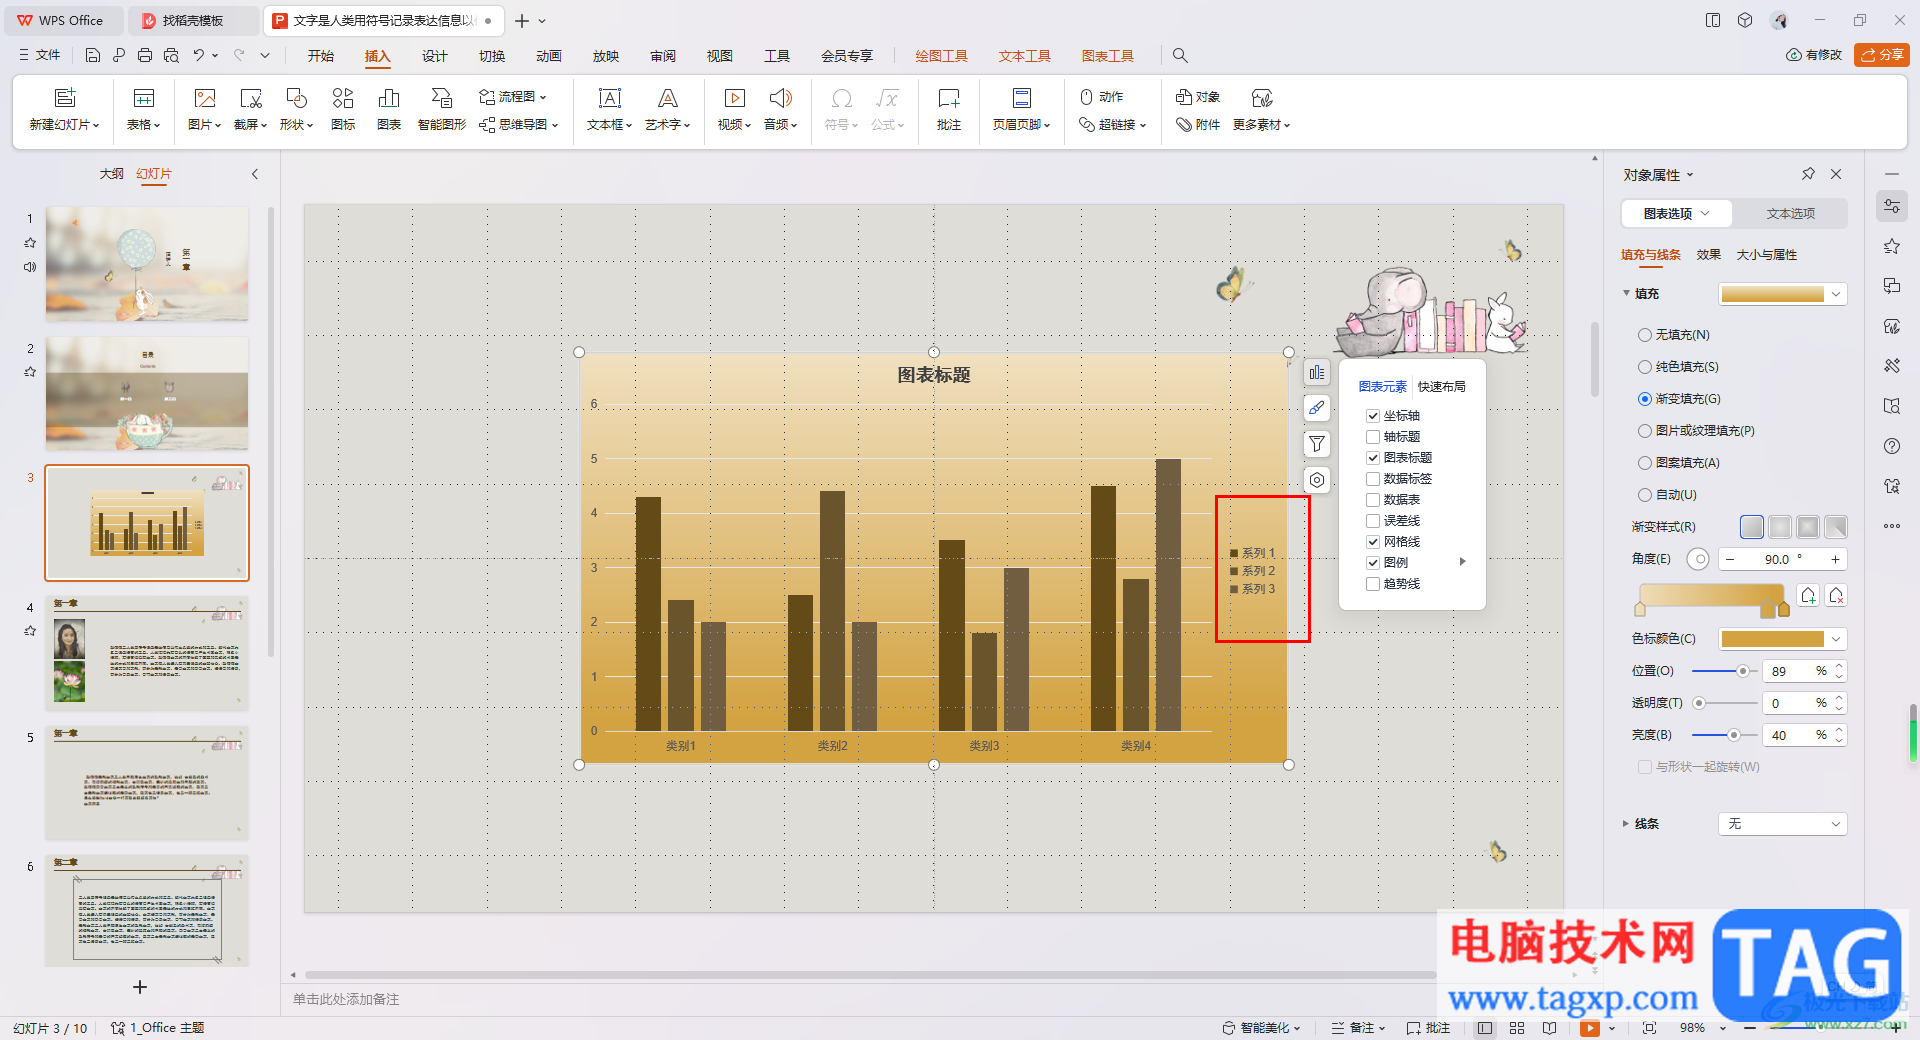
Task: Open the 形状 shapes tool
Action: click(x=296, y=108)
